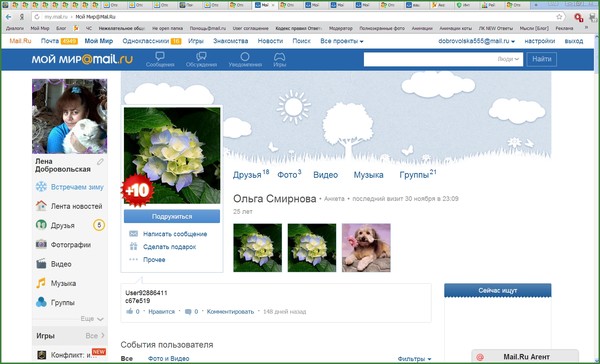Viewport: 600px width, 364px height.
Task: Click the Подружиться button
Action: (x=172, y=216)
